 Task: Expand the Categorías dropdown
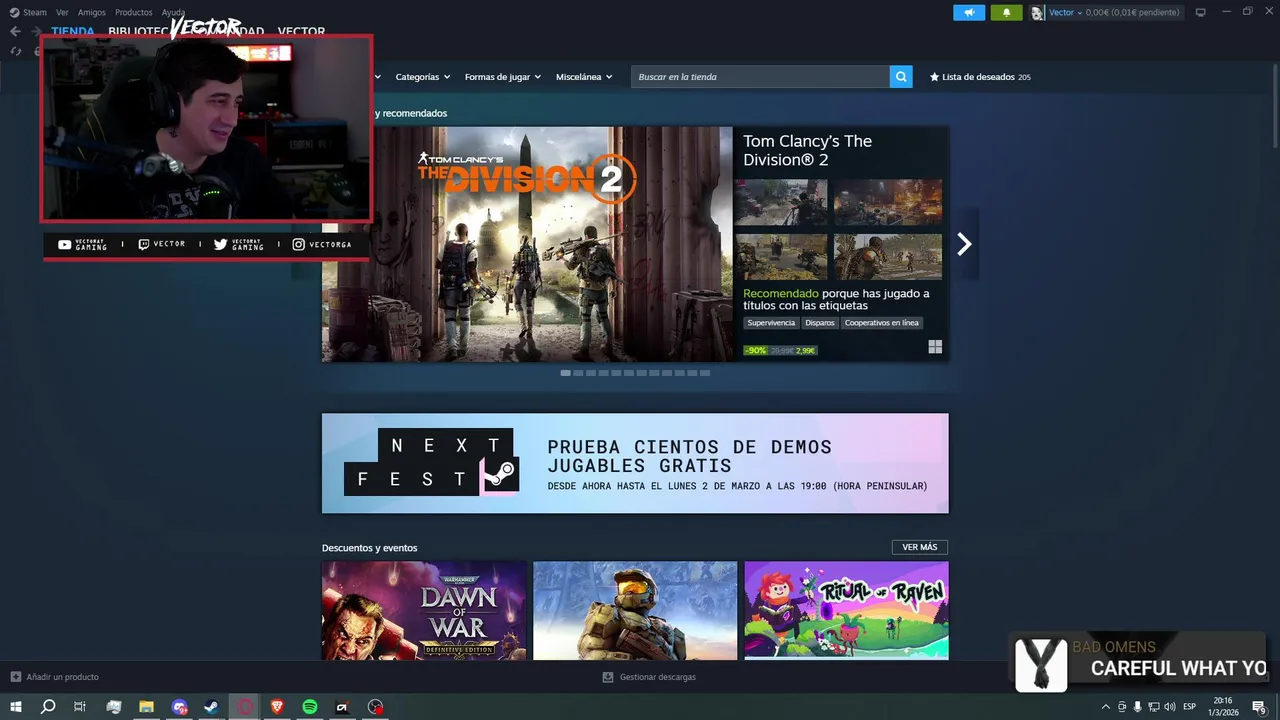point(422,77)
